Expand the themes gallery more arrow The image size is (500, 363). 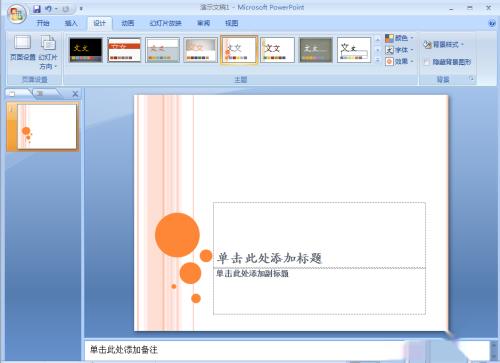(377, 60)
